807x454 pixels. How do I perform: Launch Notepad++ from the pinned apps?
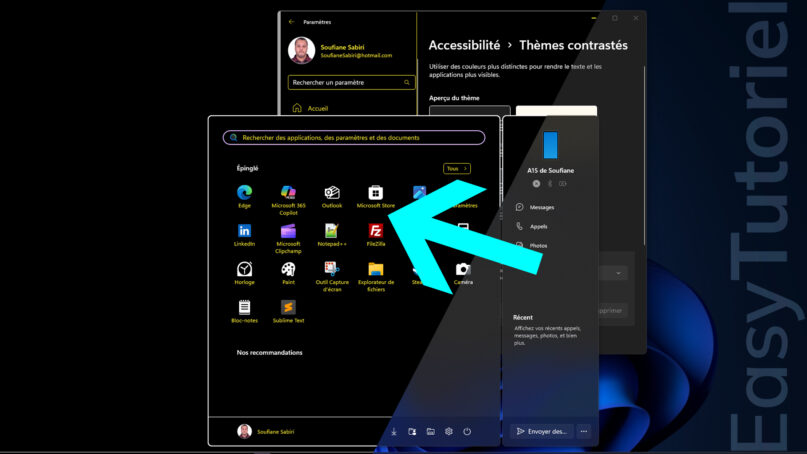332,235
